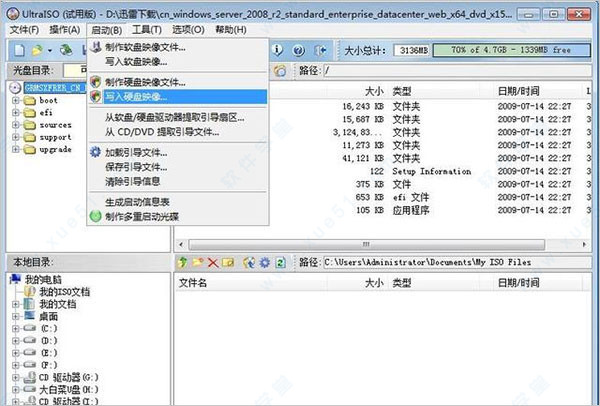Expand the boot folder in the tree
Viewport: 600px width, 406px height.
pyautogui.click(x=17, y=101)
